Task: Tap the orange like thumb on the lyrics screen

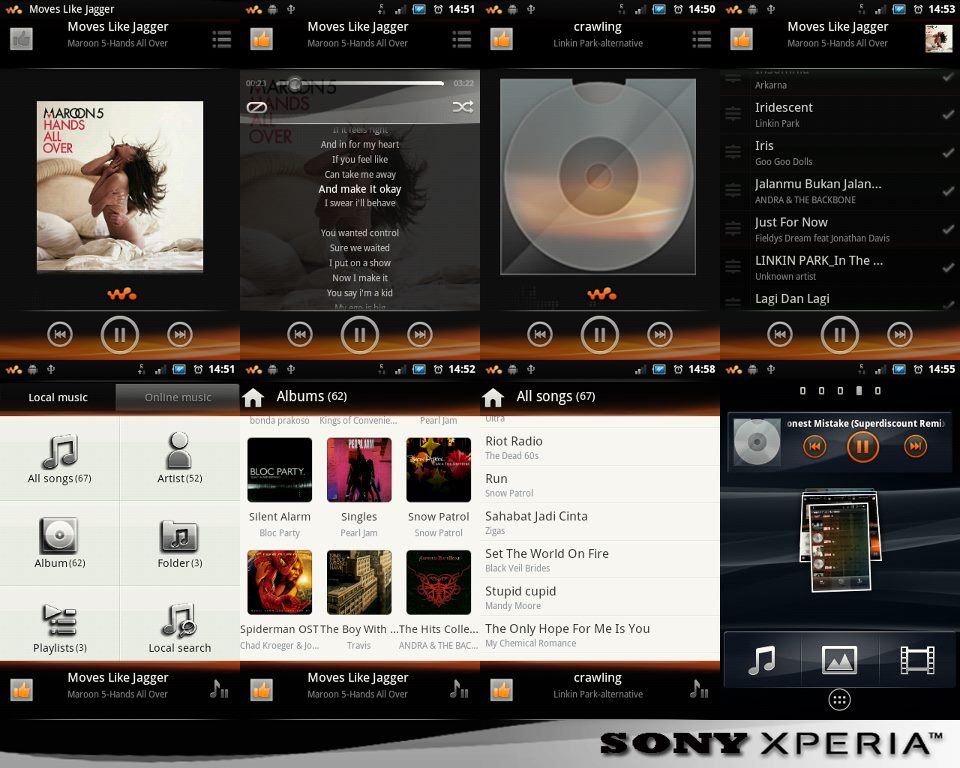Action: [x=261, y=39]
